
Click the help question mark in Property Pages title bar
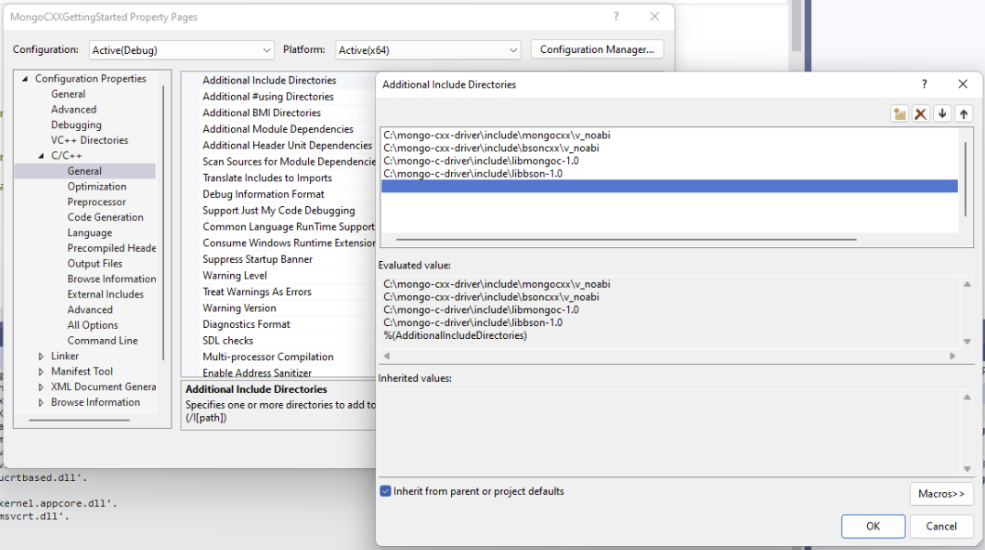tap(616, 17)
